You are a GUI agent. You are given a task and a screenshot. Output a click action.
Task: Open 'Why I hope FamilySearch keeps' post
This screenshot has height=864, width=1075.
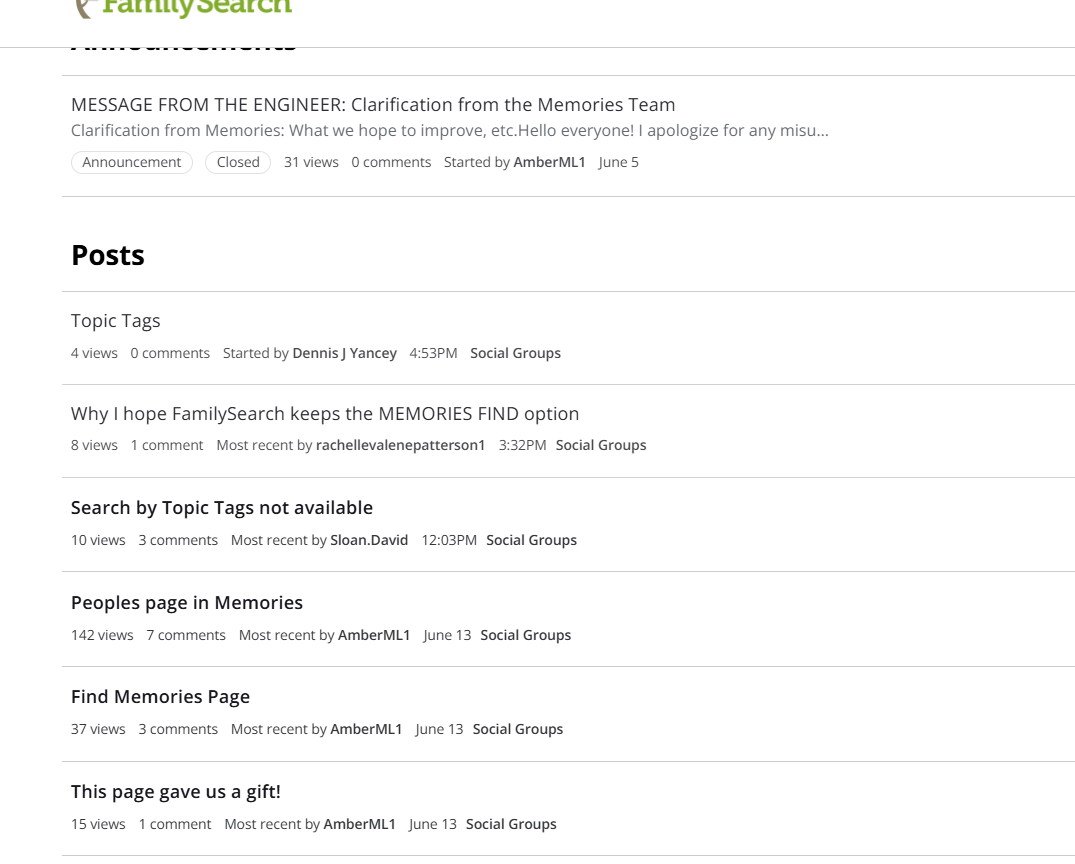(325, 414)
